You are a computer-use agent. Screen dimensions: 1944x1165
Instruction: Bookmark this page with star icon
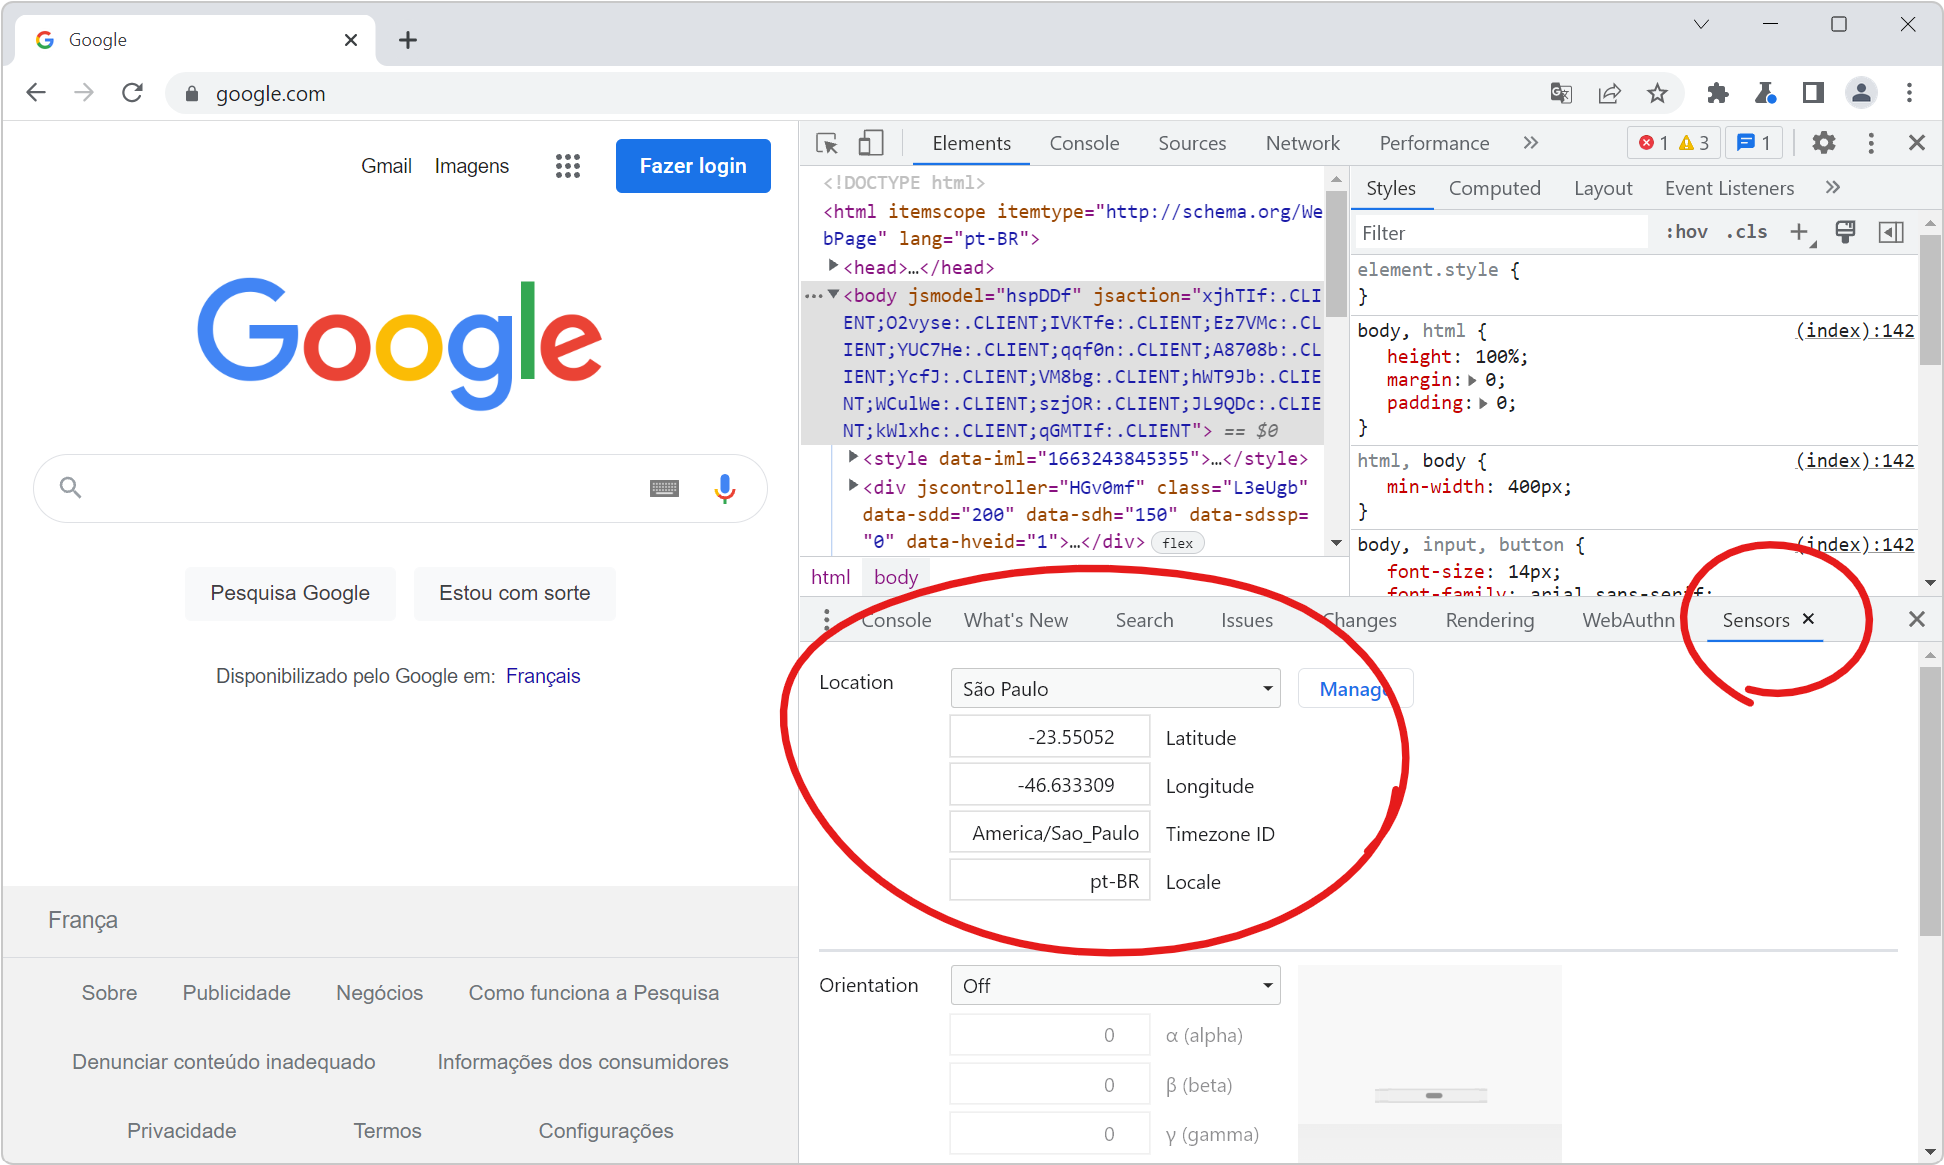coord(1657,93)
